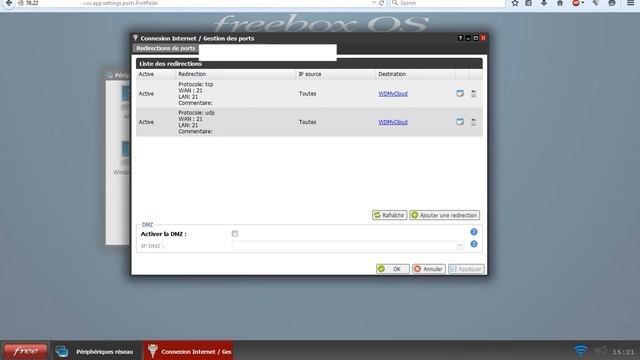Click the volume speaker icon in taskbar
The image size is (640, 360).
click(x=600, y=351)
